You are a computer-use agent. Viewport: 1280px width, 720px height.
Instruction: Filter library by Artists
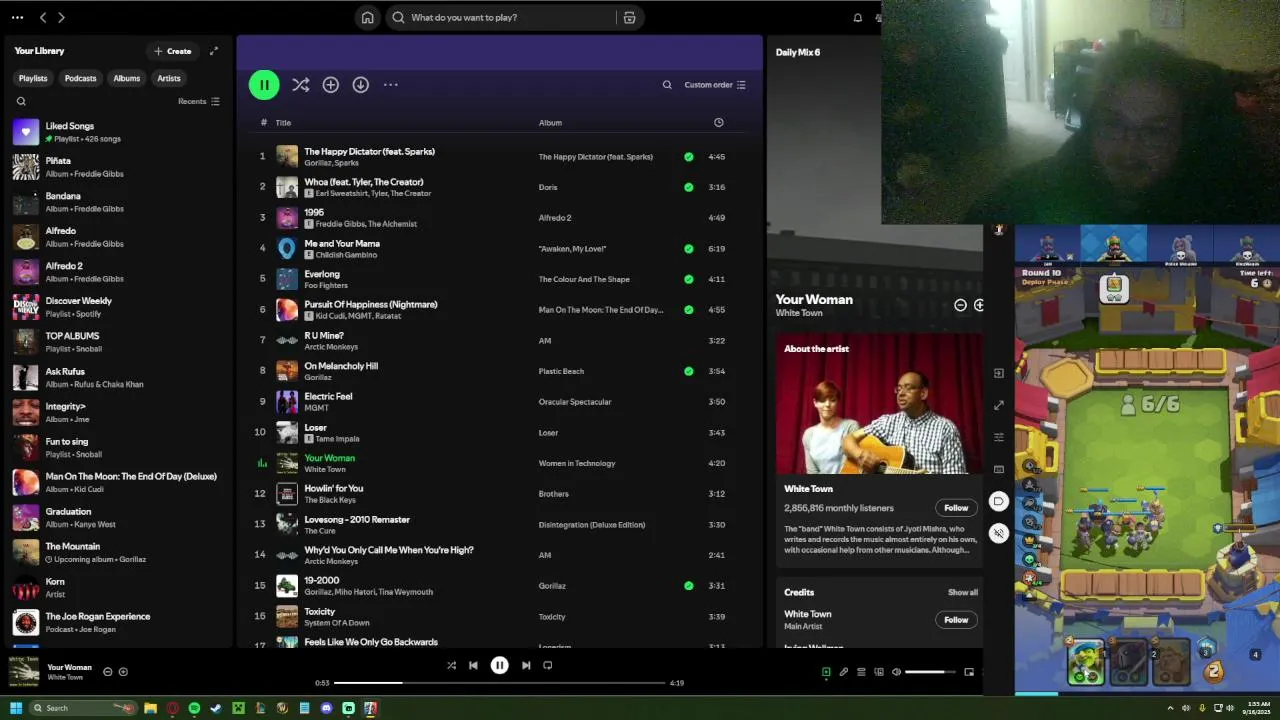(x=169, y=78)
